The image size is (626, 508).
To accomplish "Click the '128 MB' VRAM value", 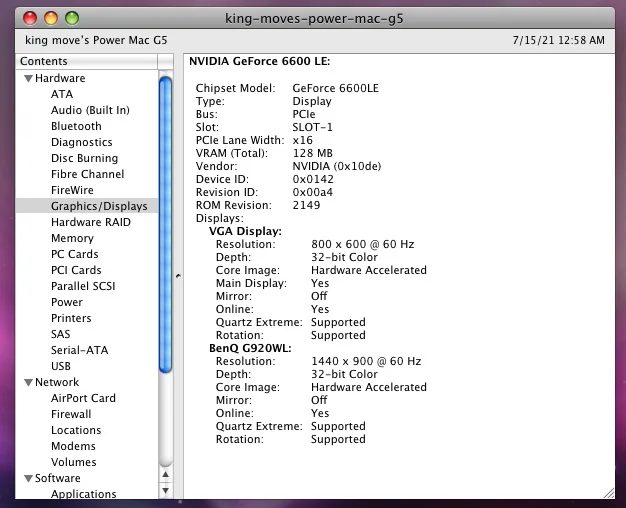I will (x=313, y=153).
